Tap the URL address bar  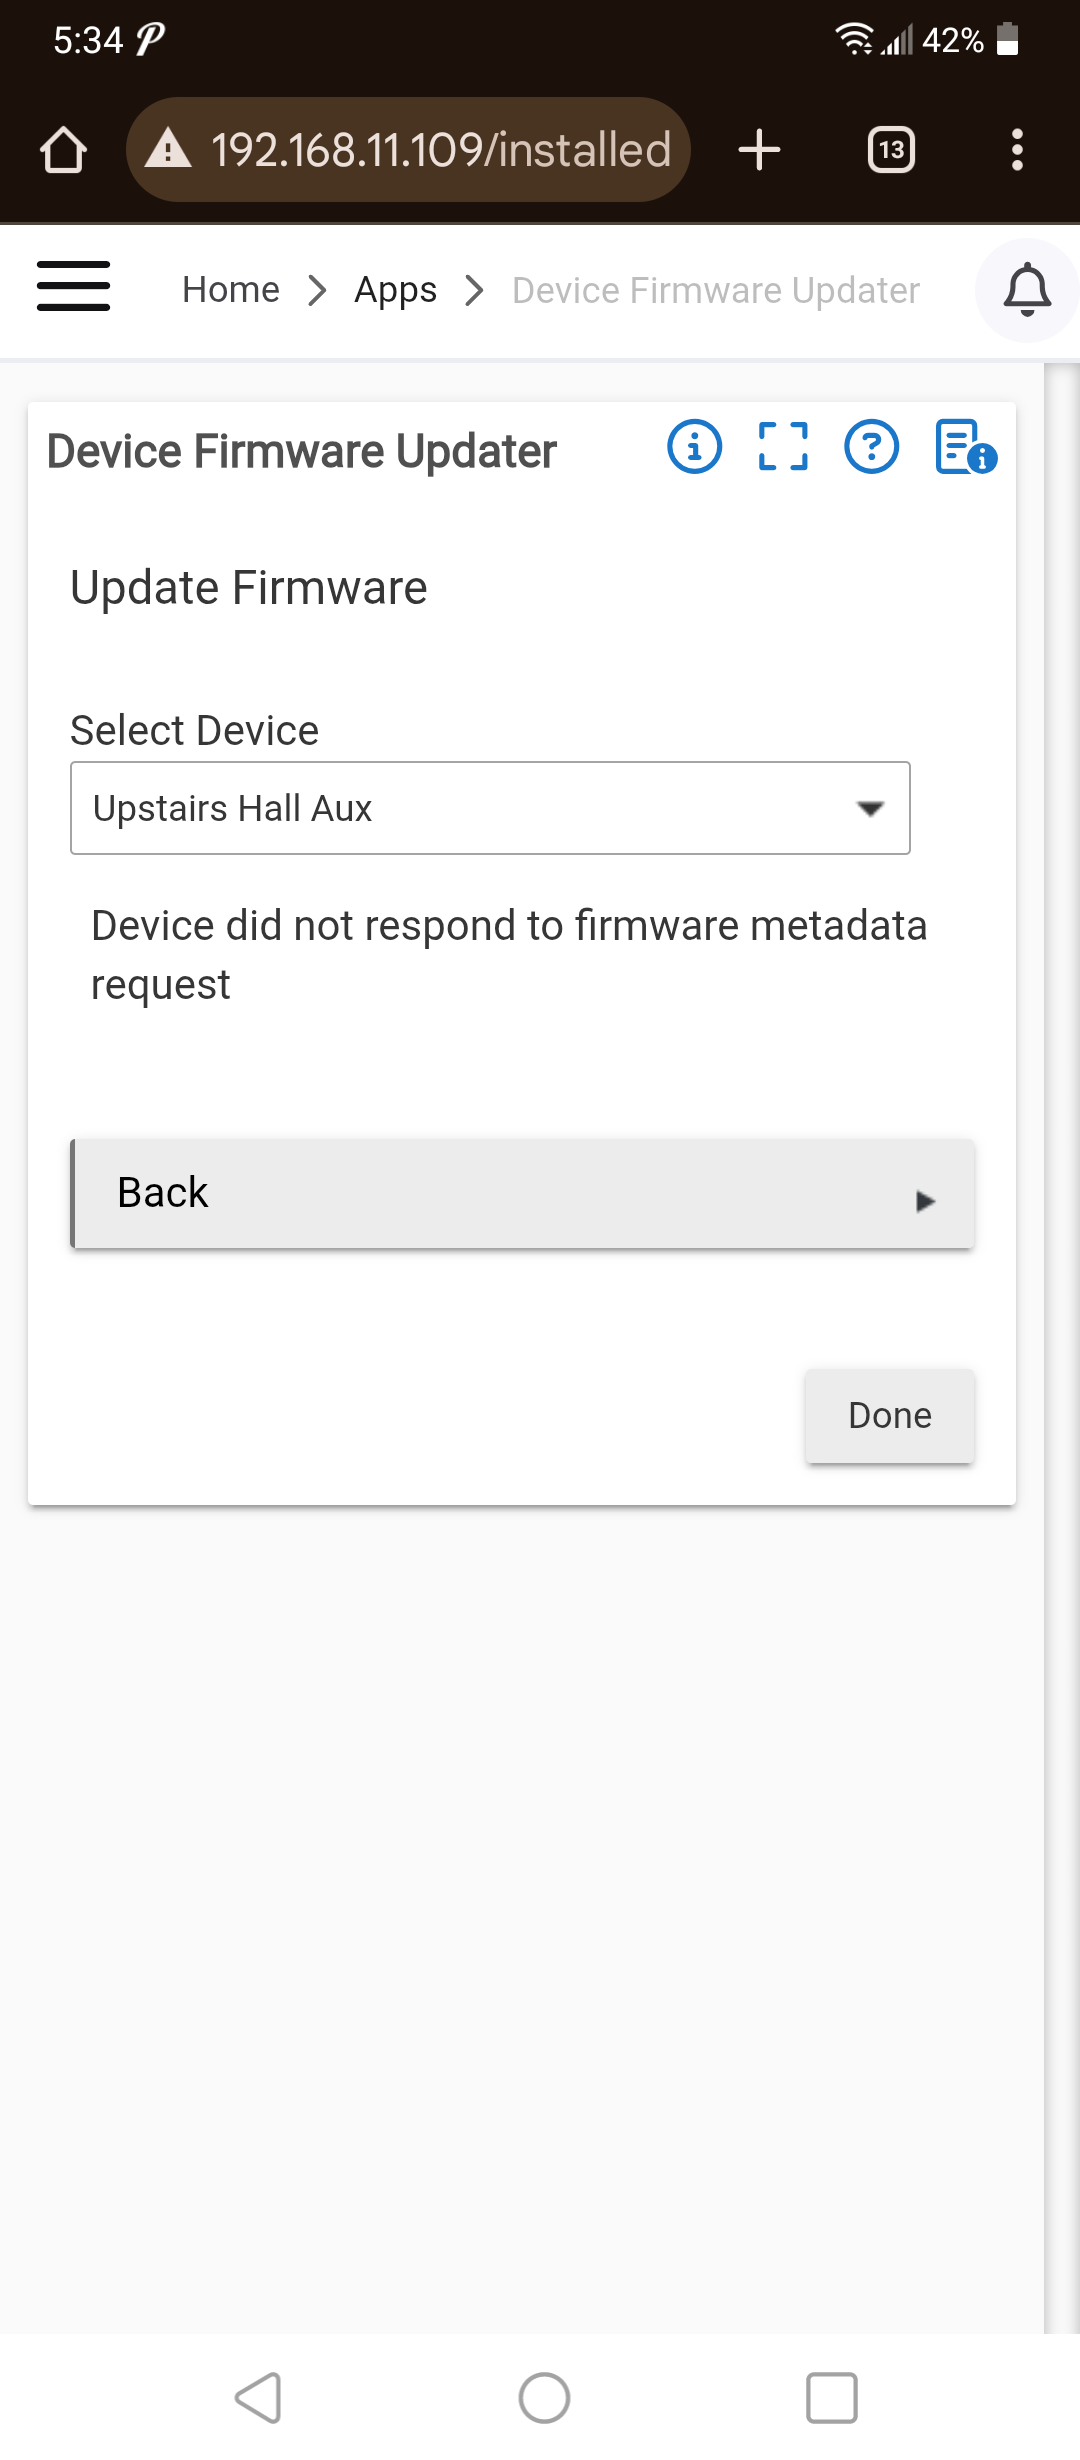point(440,150)
